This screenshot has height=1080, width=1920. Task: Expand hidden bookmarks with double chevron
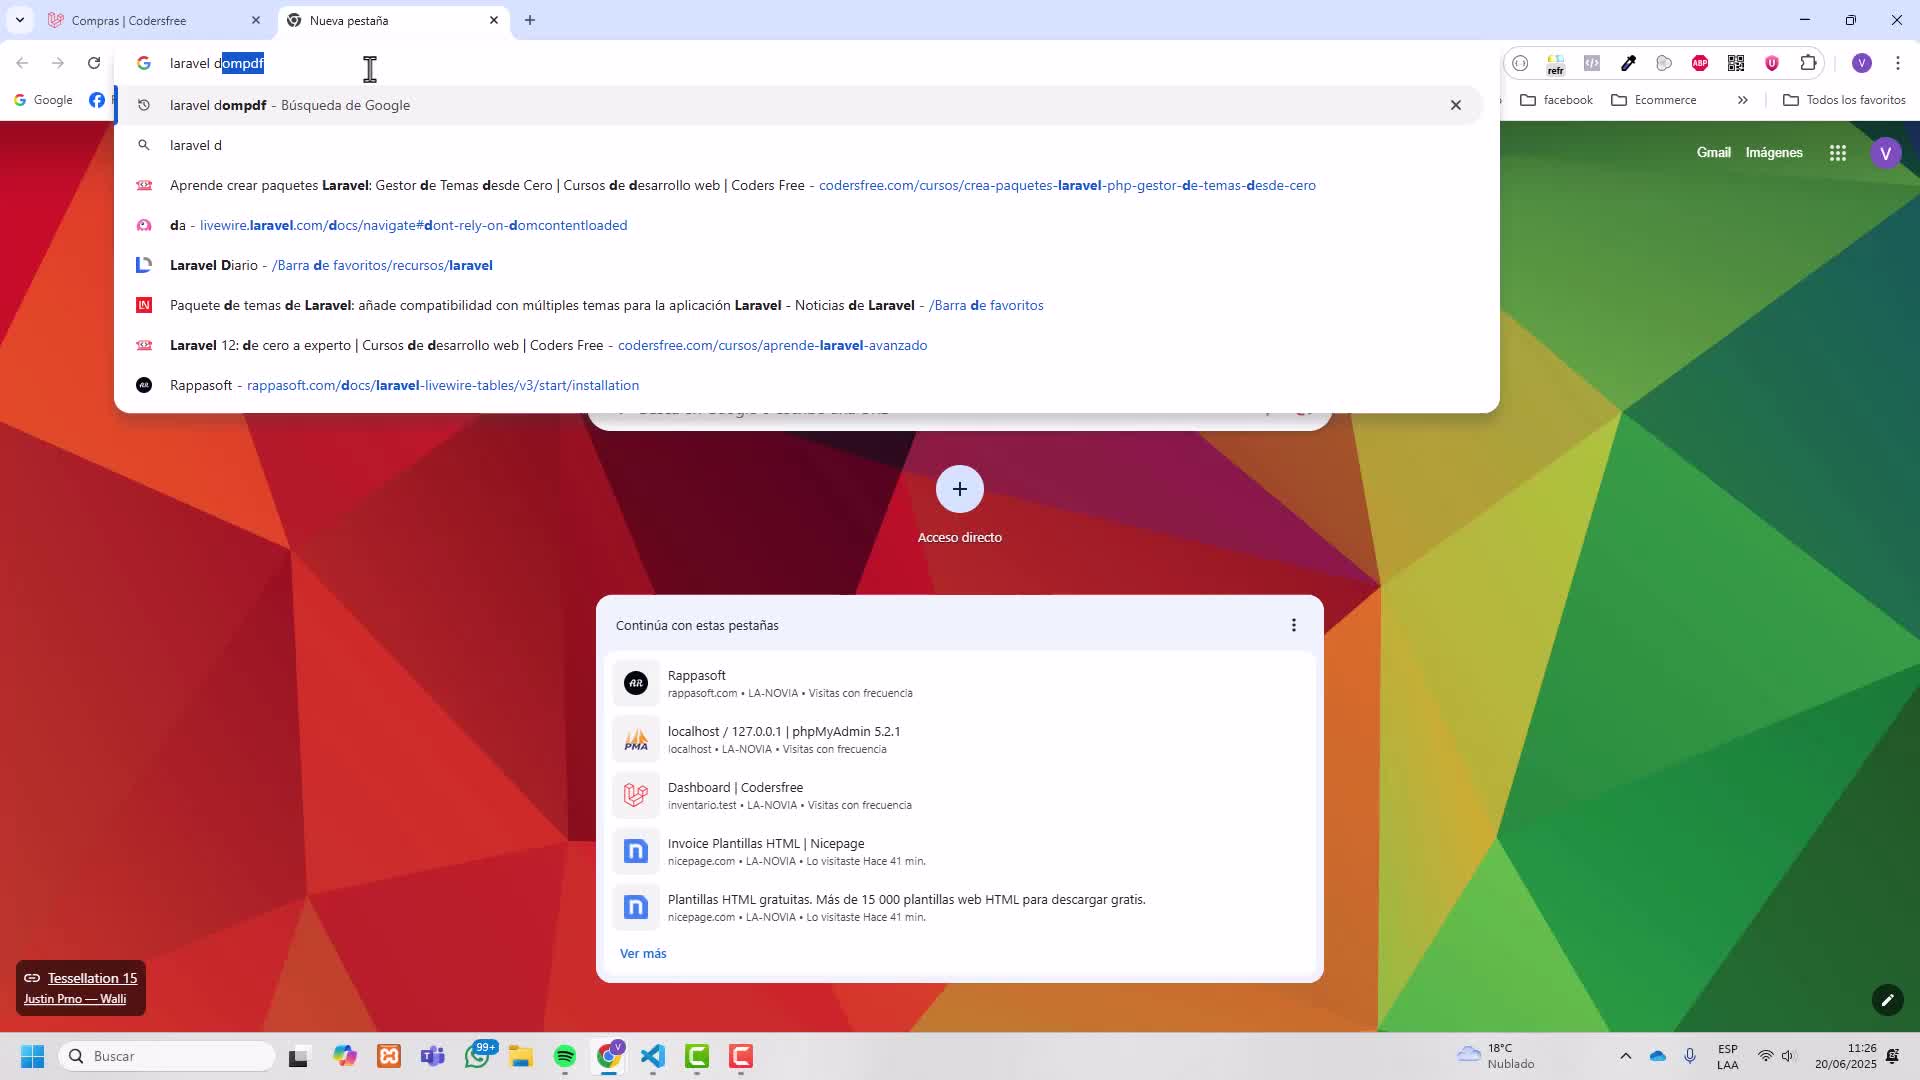click(1743, 100)
